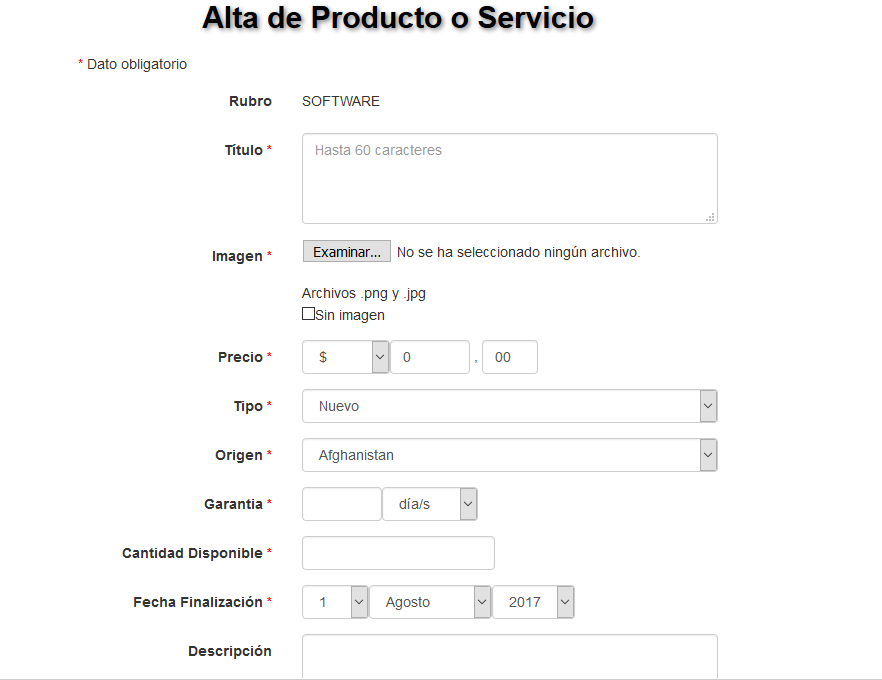The image size is (882, 680).
Task: Click the Origen dropdown arrow icon
Action: click(708, 454)
